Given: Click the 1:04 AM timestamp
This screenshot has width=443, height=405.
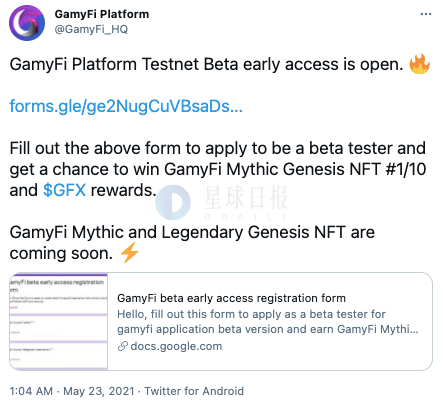Looking at the screenshot, I should tap(31, 391).
